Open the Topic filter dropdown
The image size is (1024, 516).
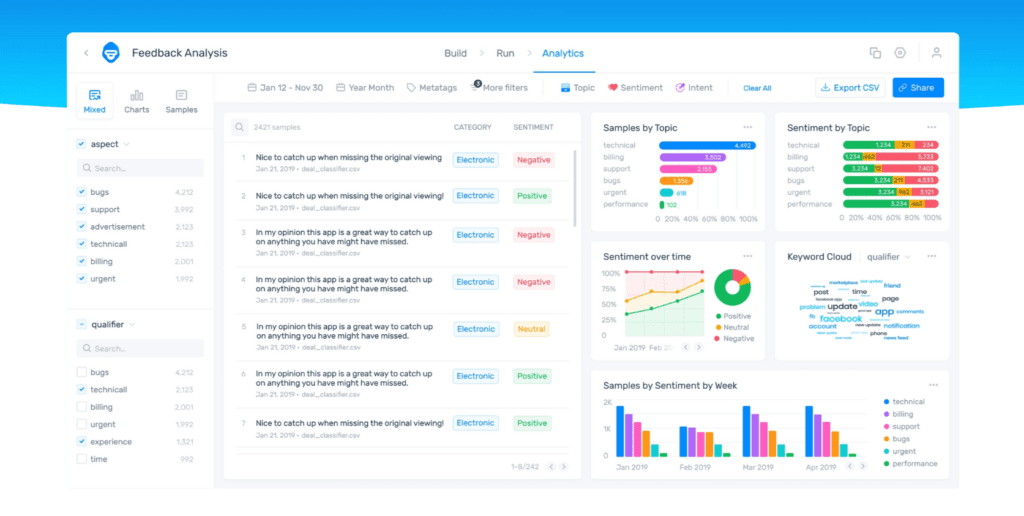(578, 88)
